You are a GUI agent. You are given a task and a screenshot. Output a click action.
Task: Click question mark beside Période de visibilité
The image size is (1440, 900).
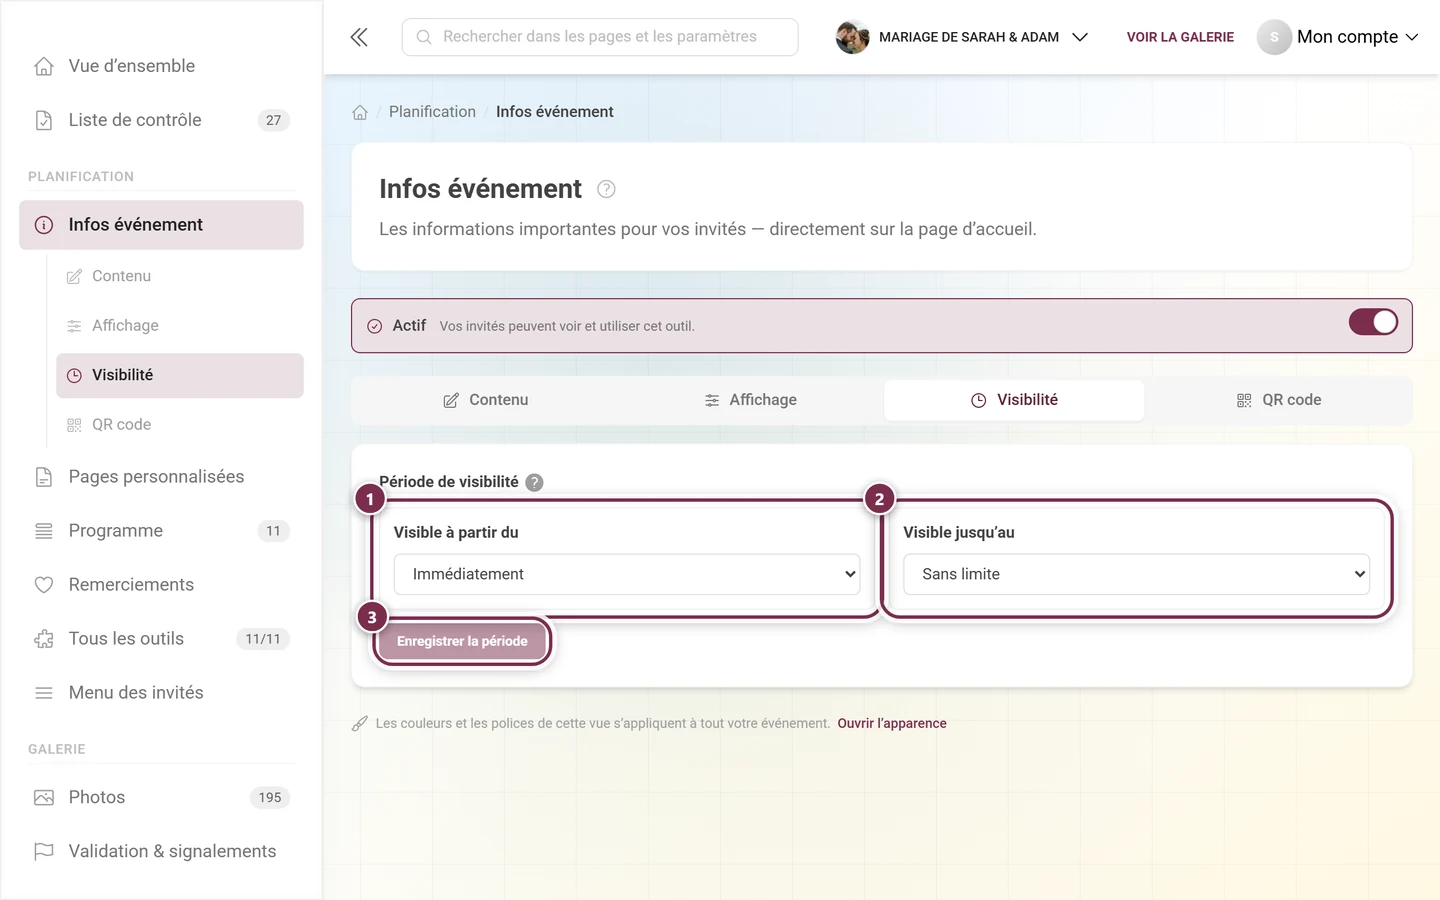coord(535,482)
